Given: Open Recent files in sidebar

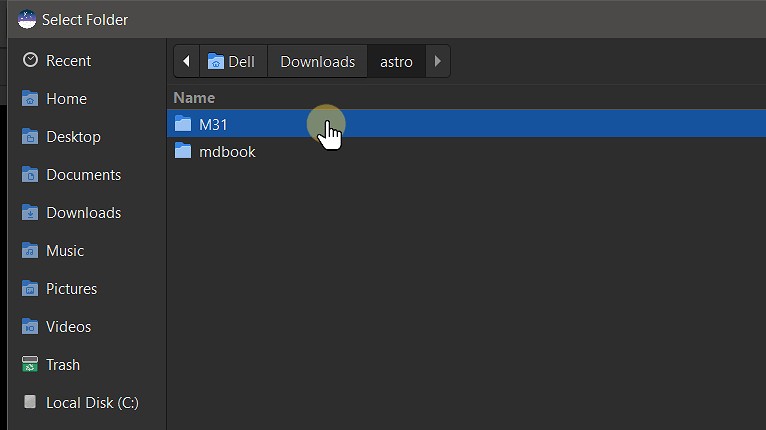Looking at the screenshot, I should click(68, 61).
